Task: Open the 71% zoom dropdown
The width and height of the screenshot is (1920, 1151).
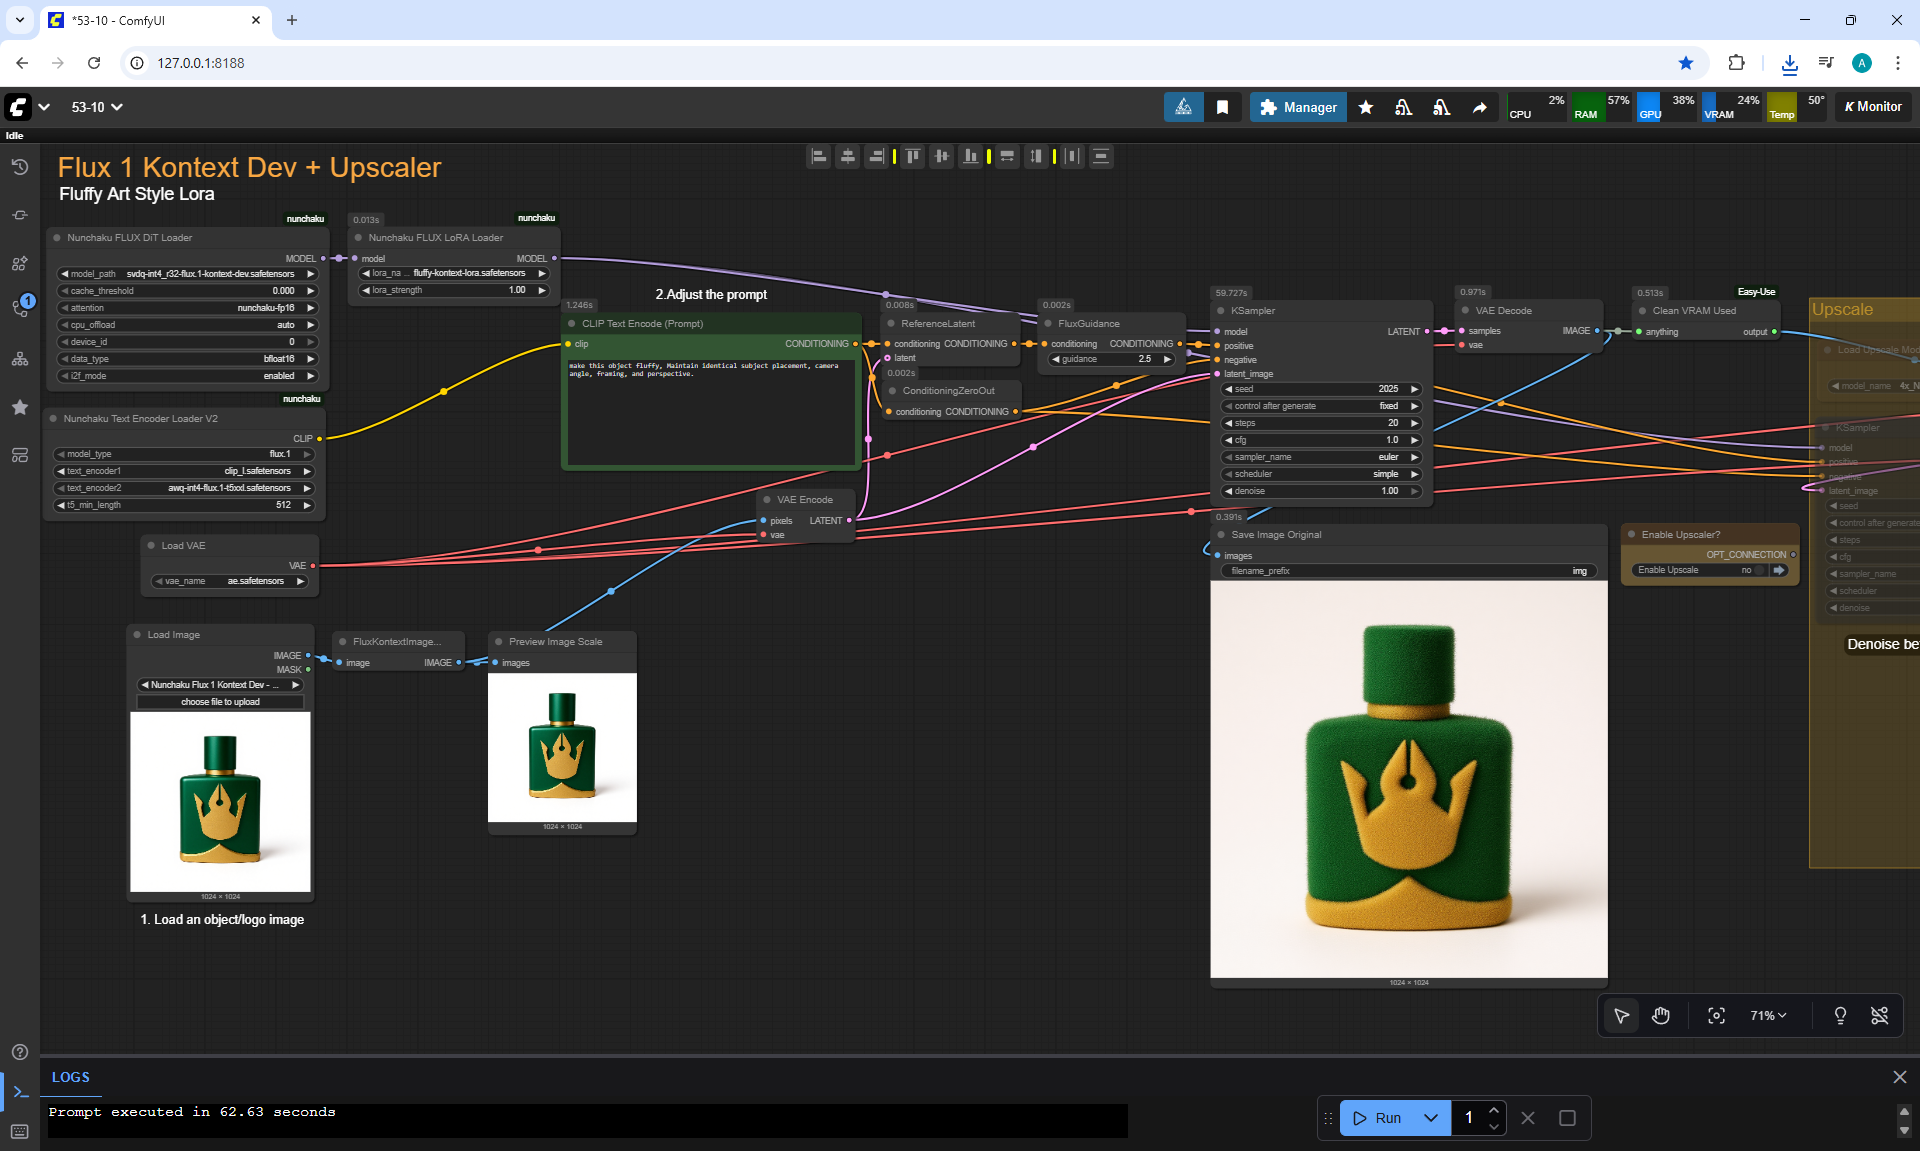Action: click(1767, 1016)
